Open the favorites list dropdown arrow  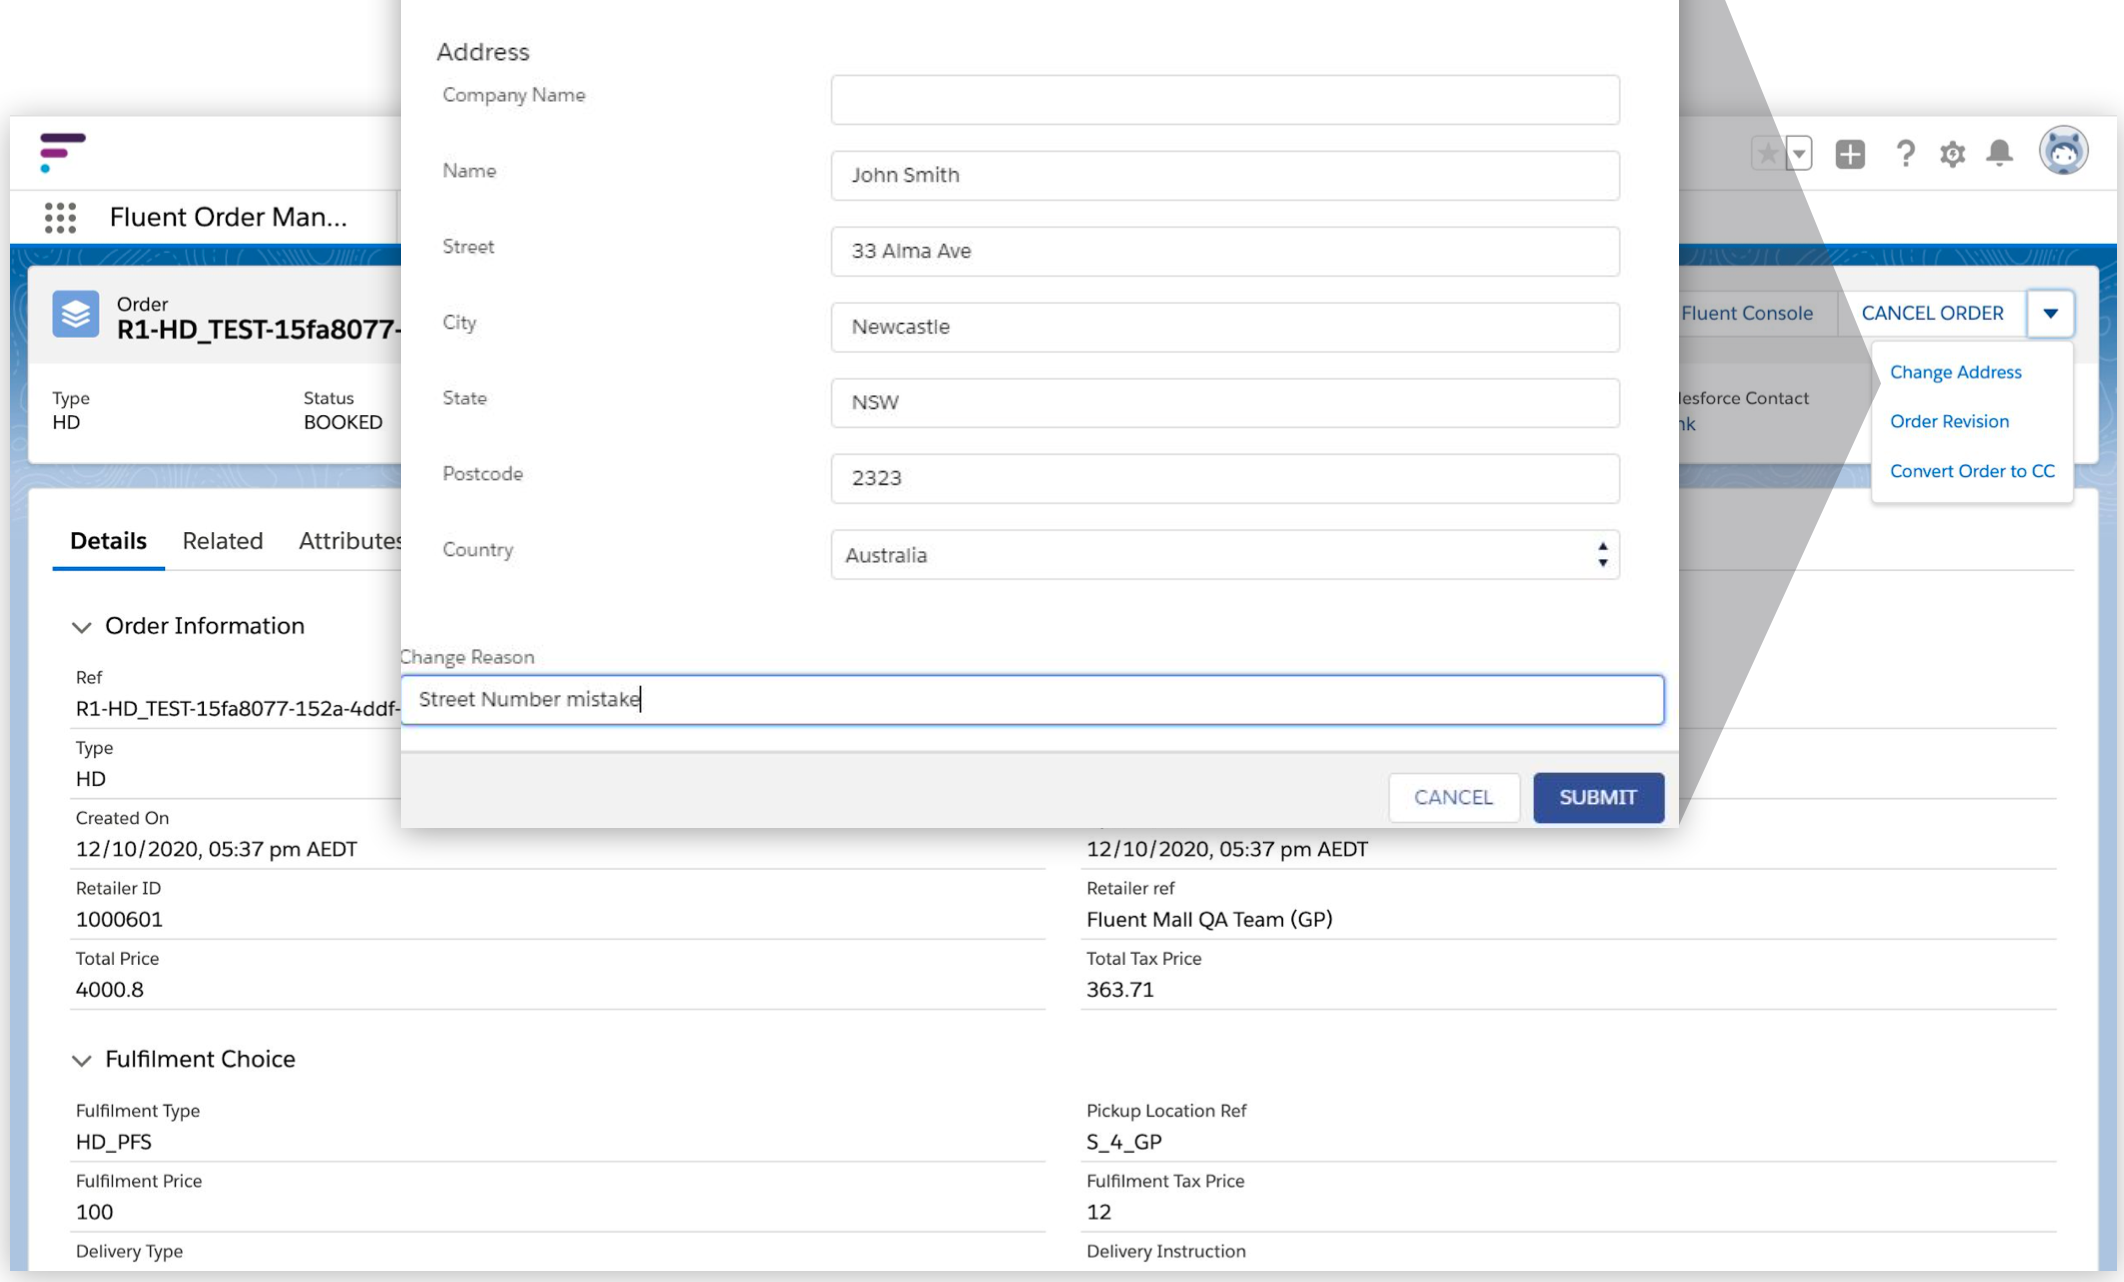coord(1798,154)
